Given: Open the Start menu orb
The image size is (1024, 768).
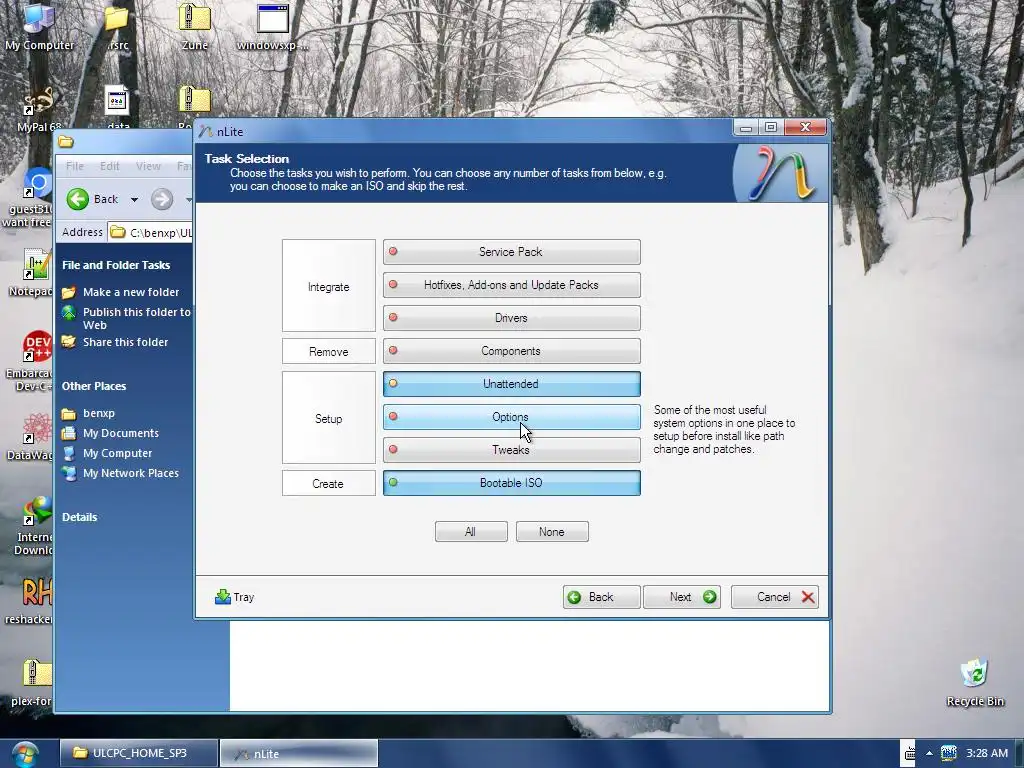Looking at the screenshot, I should (x=25, y=754).
